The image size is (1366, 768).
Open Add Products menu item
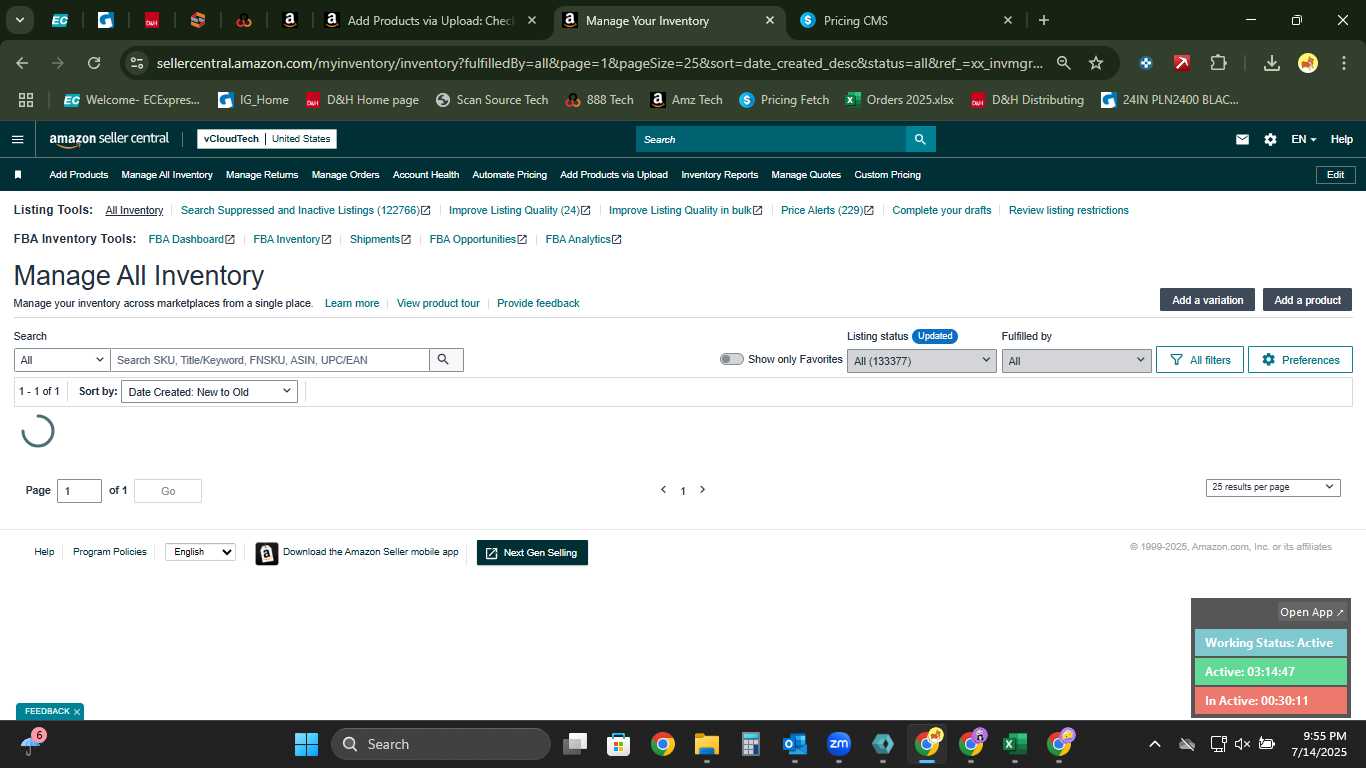[x=78, y=175]
